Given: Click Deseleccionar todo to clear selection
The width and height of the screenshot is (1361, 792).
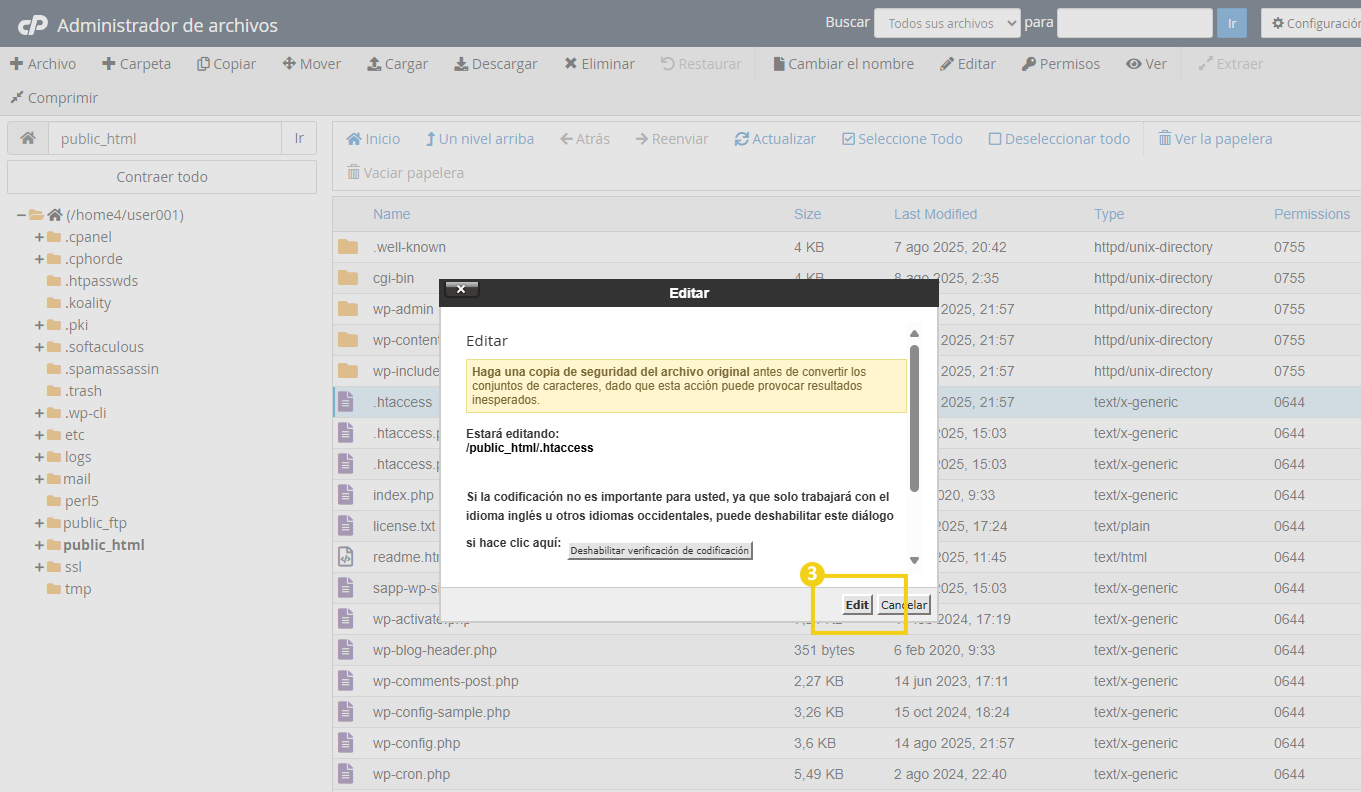Looking at the screenshot, I should point(1059,138).
